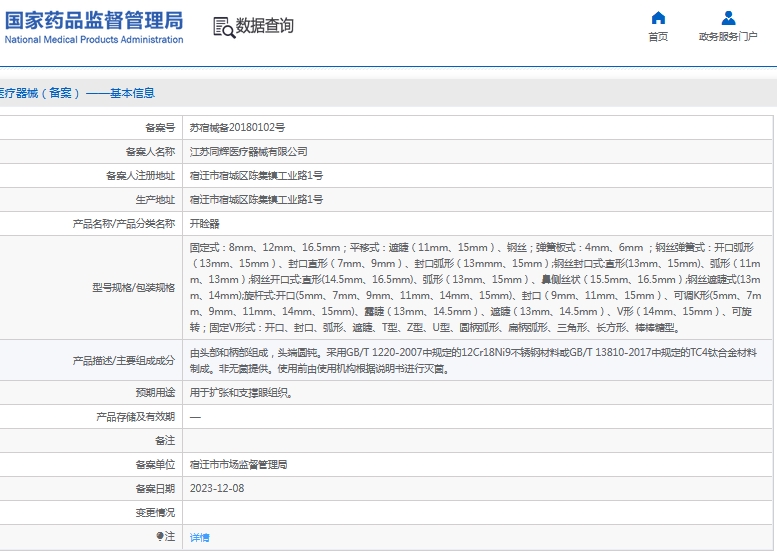Open the government service portal person icon
The height and width of the screenshot is (557, 777).
tap(728, 18)
